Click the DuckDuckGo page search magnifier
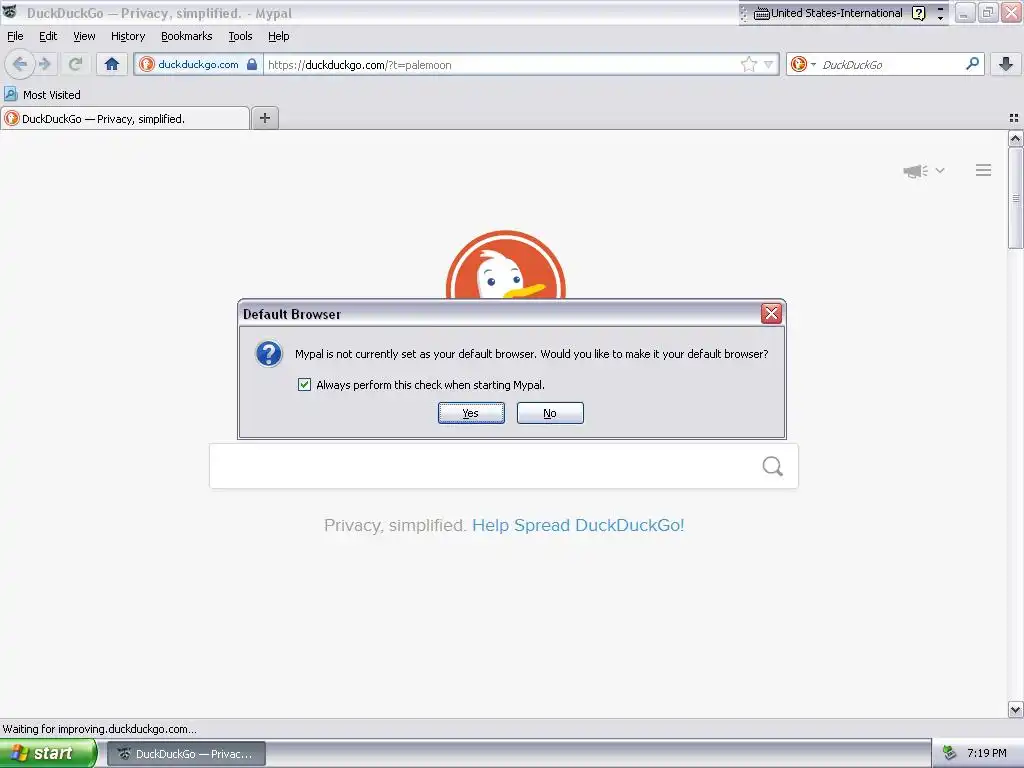 tap(773, 466)
